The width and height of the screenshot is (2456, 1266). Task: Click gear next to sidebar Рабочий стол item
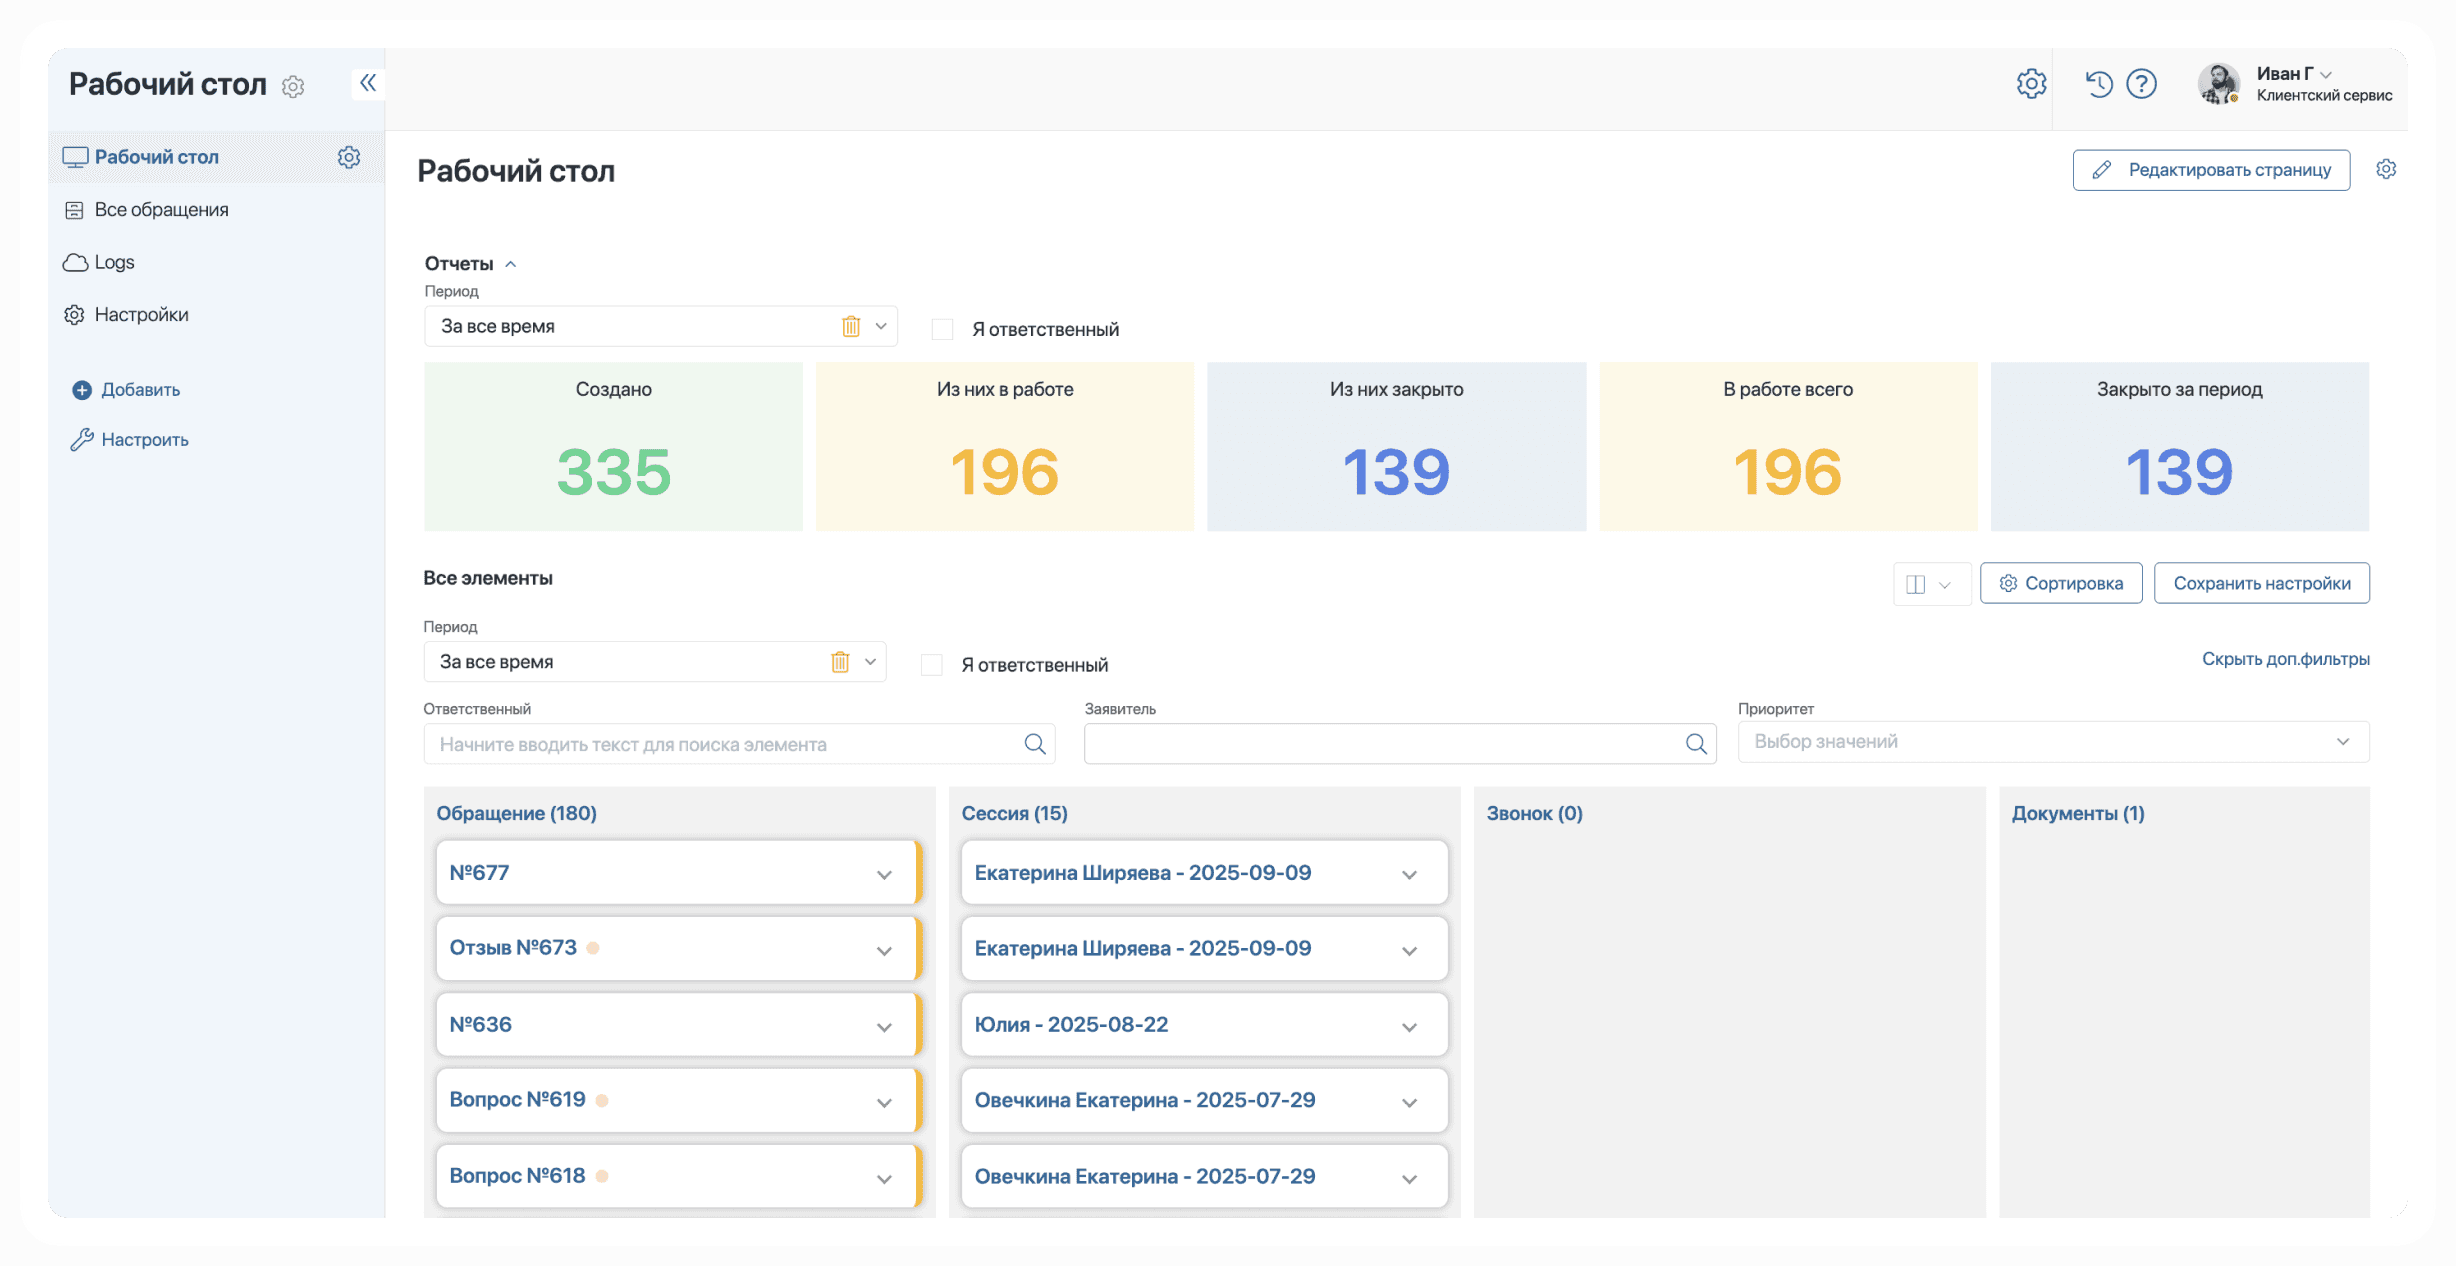pyautogui.click(x=348, y=157)
